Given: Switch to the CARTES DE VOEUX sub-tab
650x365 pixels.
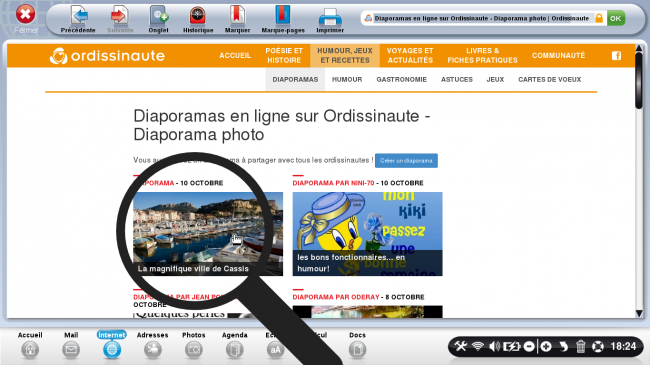Looking at the screenshot, I should pyautogui.click(x=549, y=79).
